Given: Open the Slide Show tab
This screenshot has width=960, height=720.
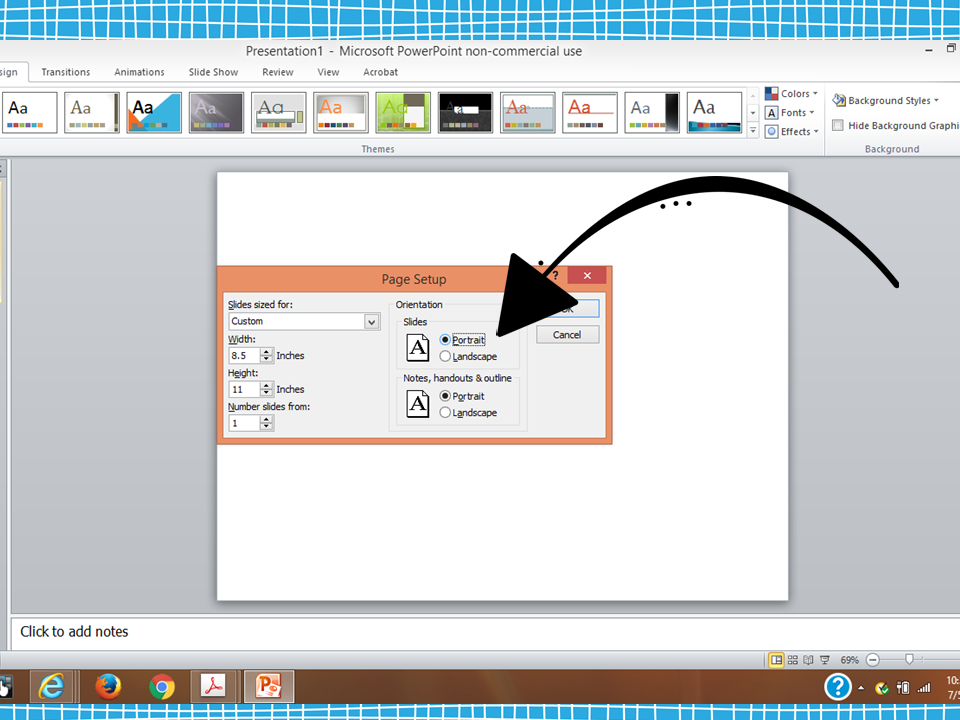Looking at the screenshot, I should [x=213, y=72].
